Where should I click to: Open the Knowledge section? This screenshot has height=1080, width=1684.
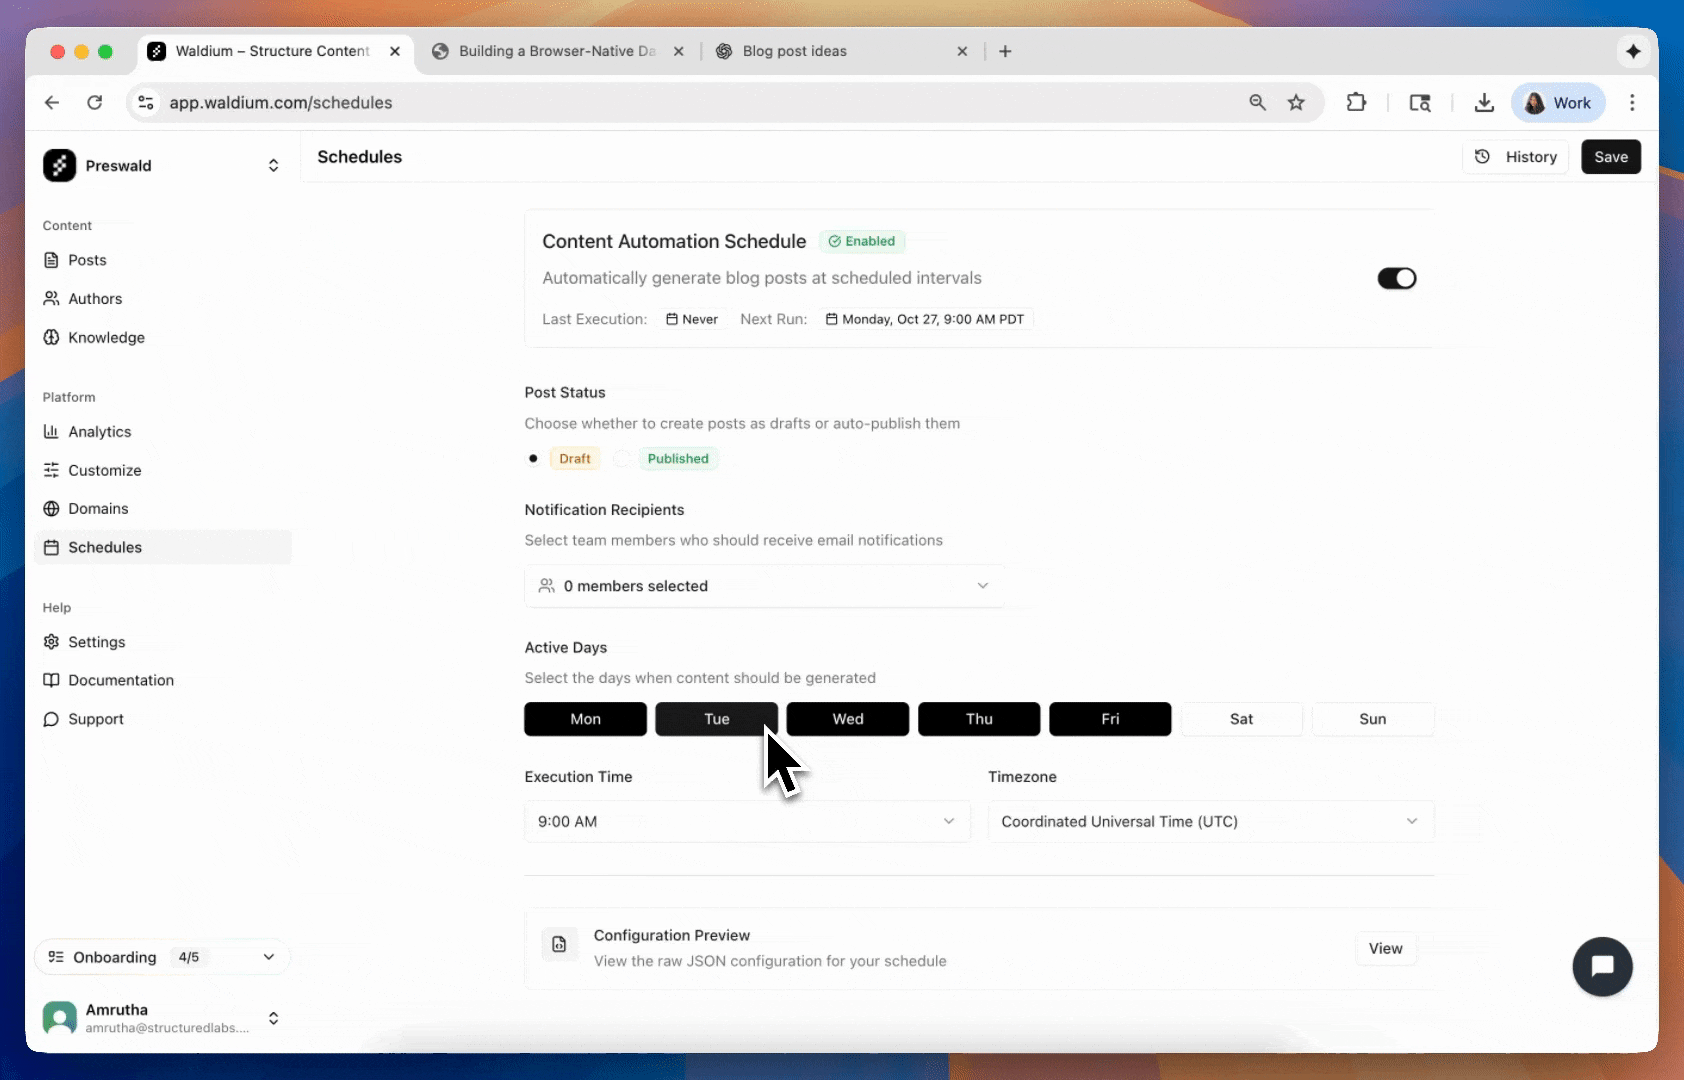pos(105,337)
